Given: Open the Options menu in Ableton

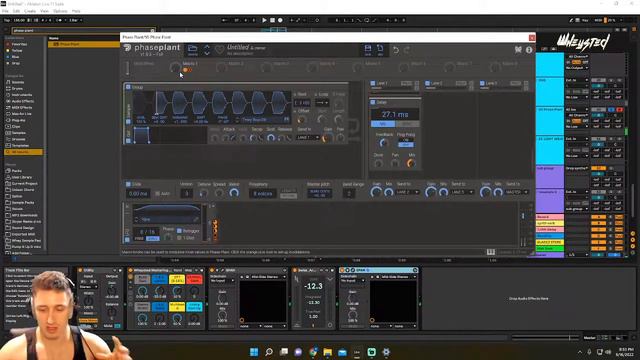Looking at the screenshot, I should coord(60,11).
